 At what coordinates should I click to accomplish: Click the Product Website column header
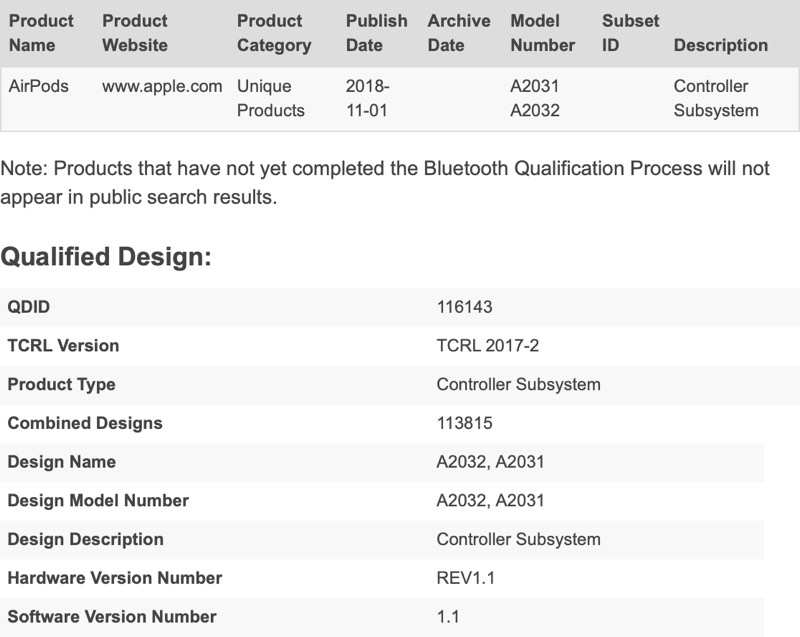click(x=135, y=32)
